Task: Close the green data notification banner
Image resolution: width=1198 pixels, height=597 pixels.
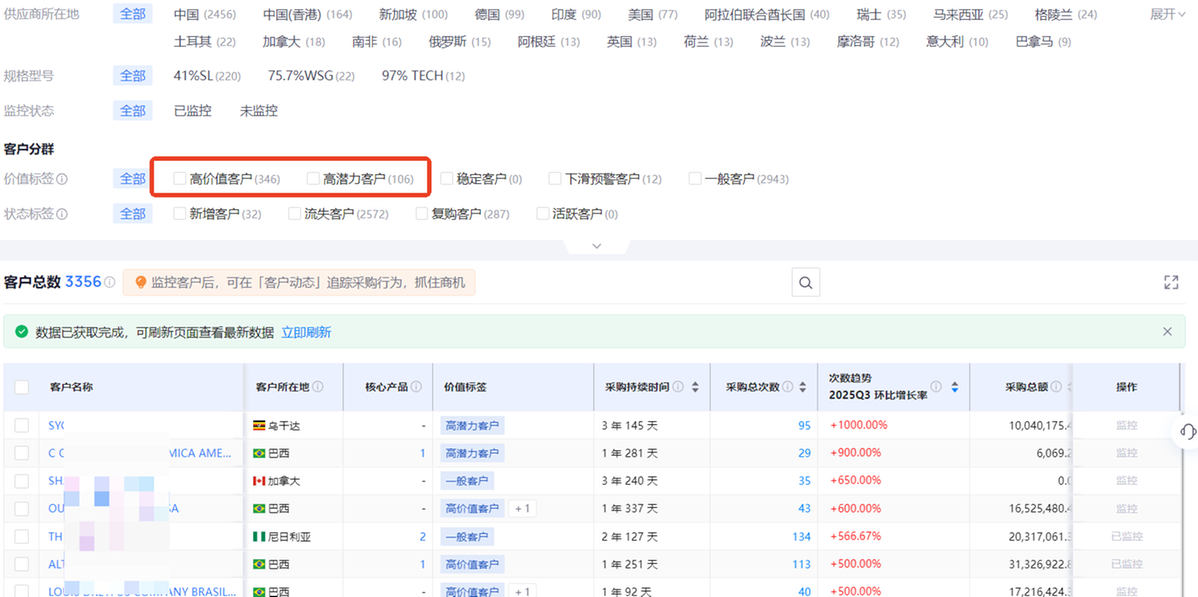Action: (1167, 332)
